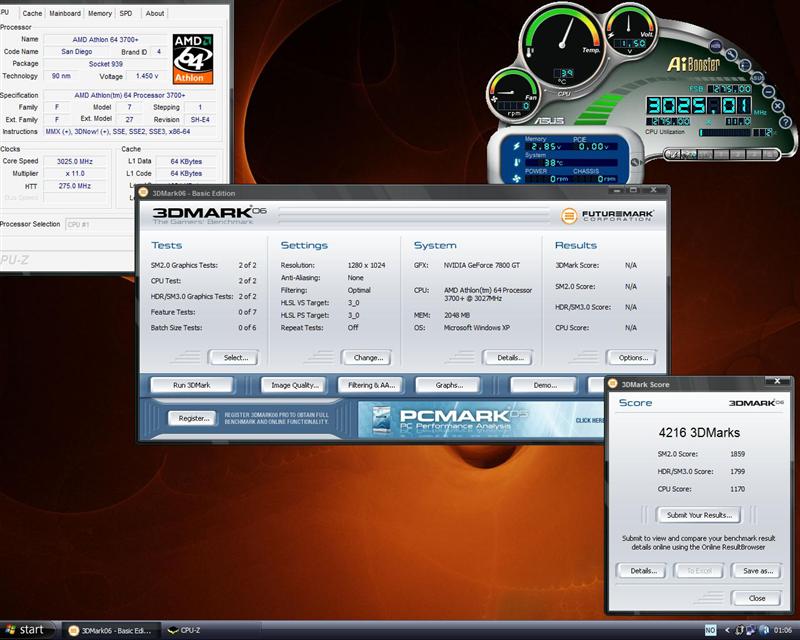
Task: Click the taskbar clock showing 01:06
Action: tap(783, 630)
